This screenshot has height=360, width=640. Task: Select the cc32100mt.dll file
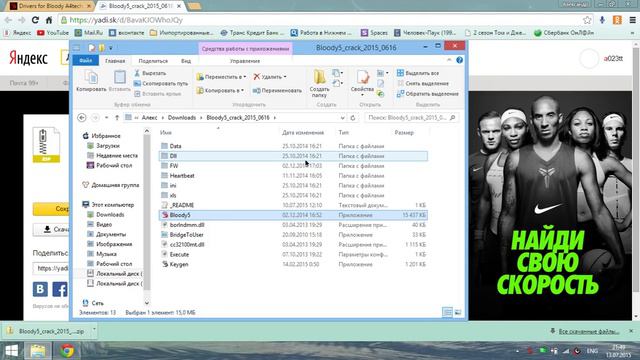click(x=293, y=244)
